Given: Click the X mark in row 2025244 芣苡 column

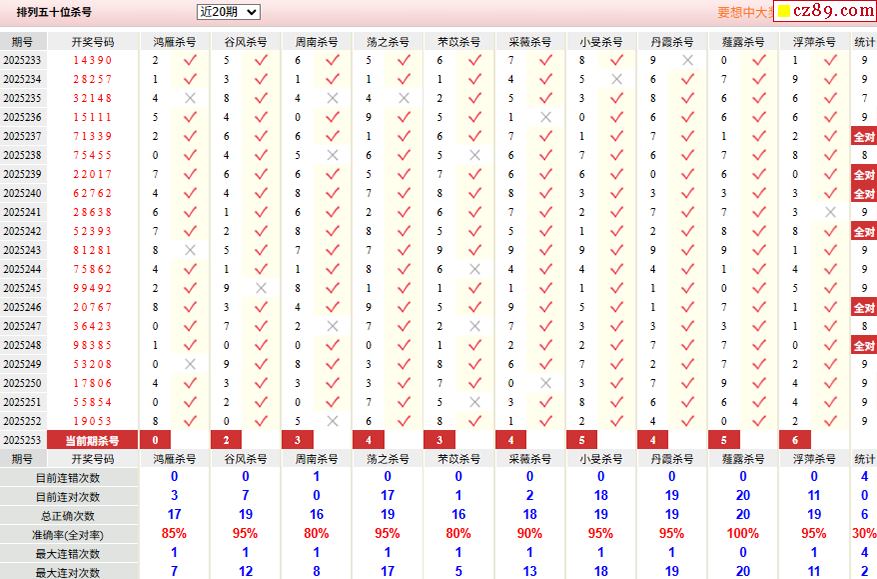Looking at the screenshot, I should [x=474, y=269].
